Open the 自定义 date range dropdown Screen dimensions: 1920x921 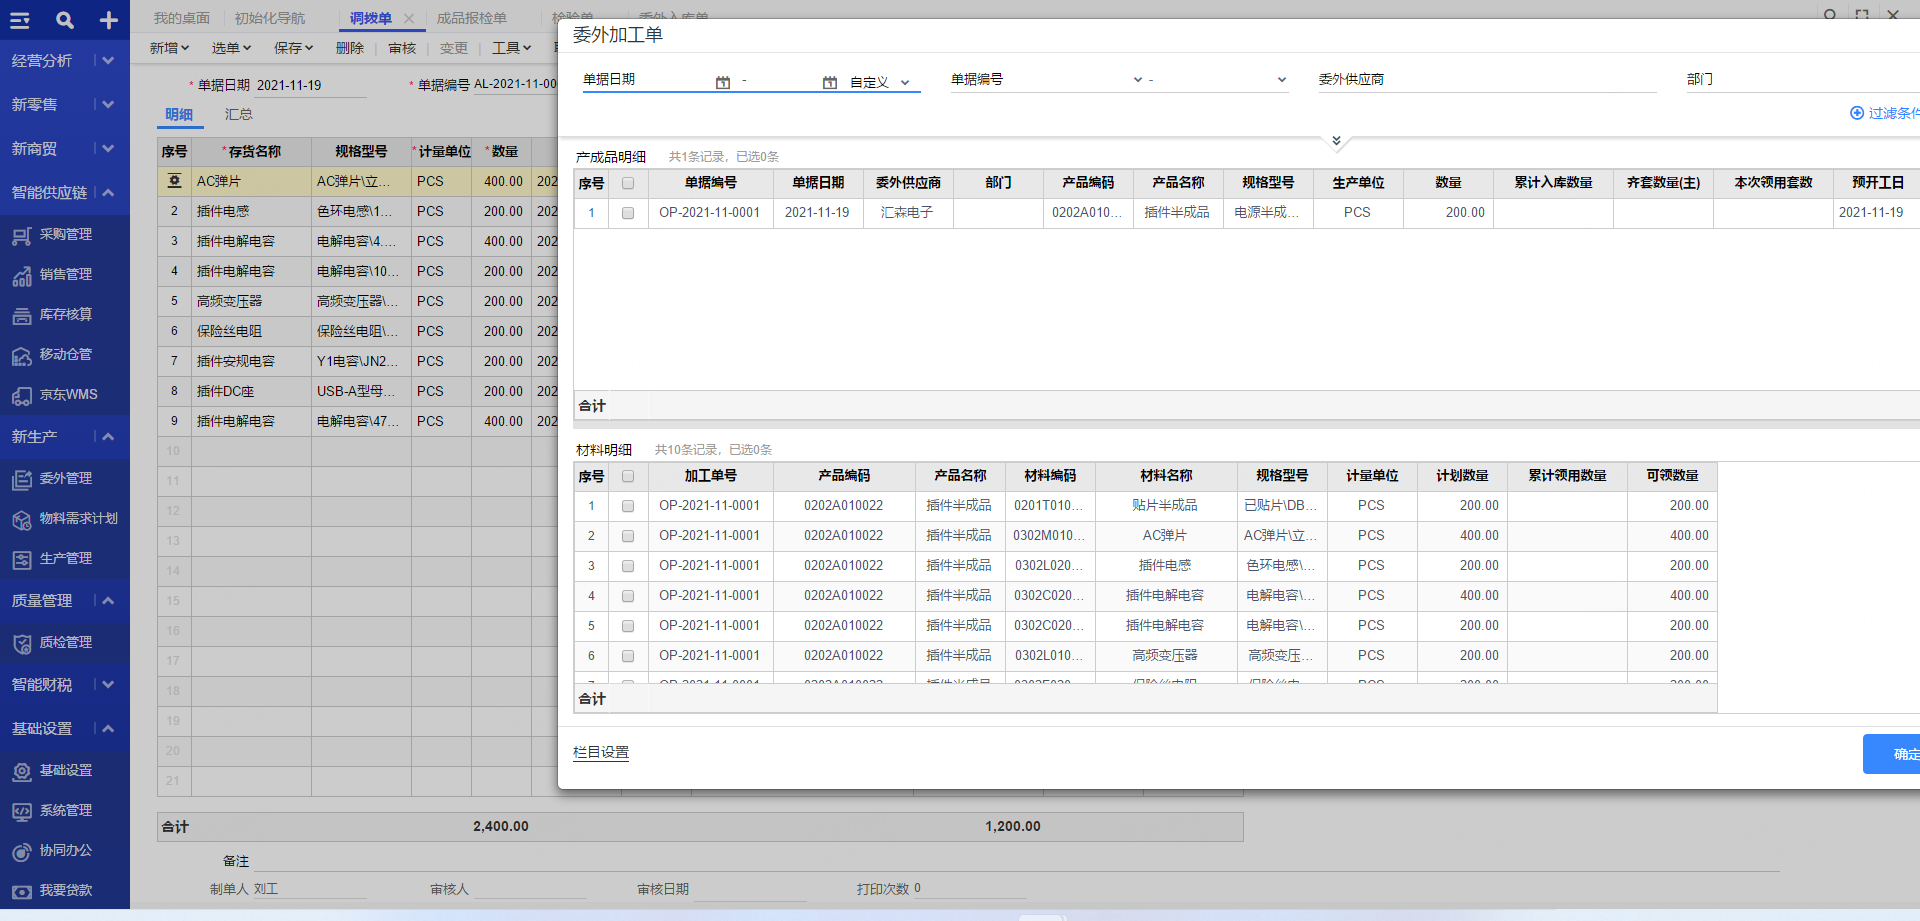point(880,82)
